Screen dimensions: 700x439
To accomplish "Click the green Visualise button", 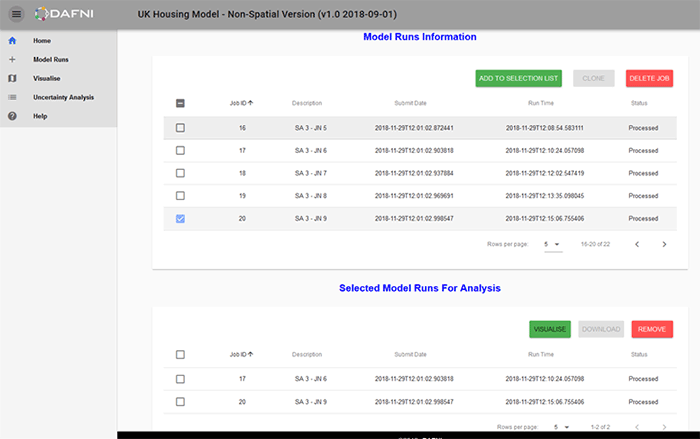I will pyautogui.click(x=550, y=329).
